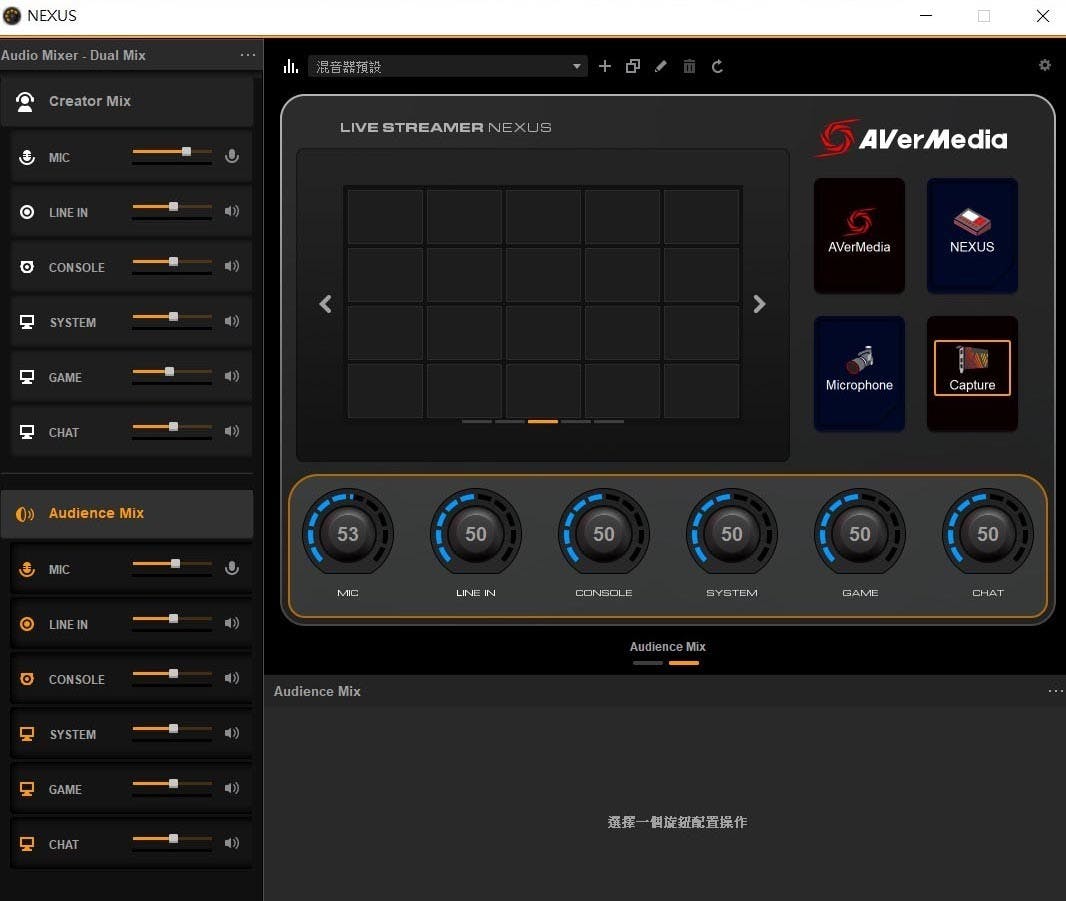Click the top-left empty touch panel cell
This screenshot has height=901, width=1066.
[x=385, y=217]
